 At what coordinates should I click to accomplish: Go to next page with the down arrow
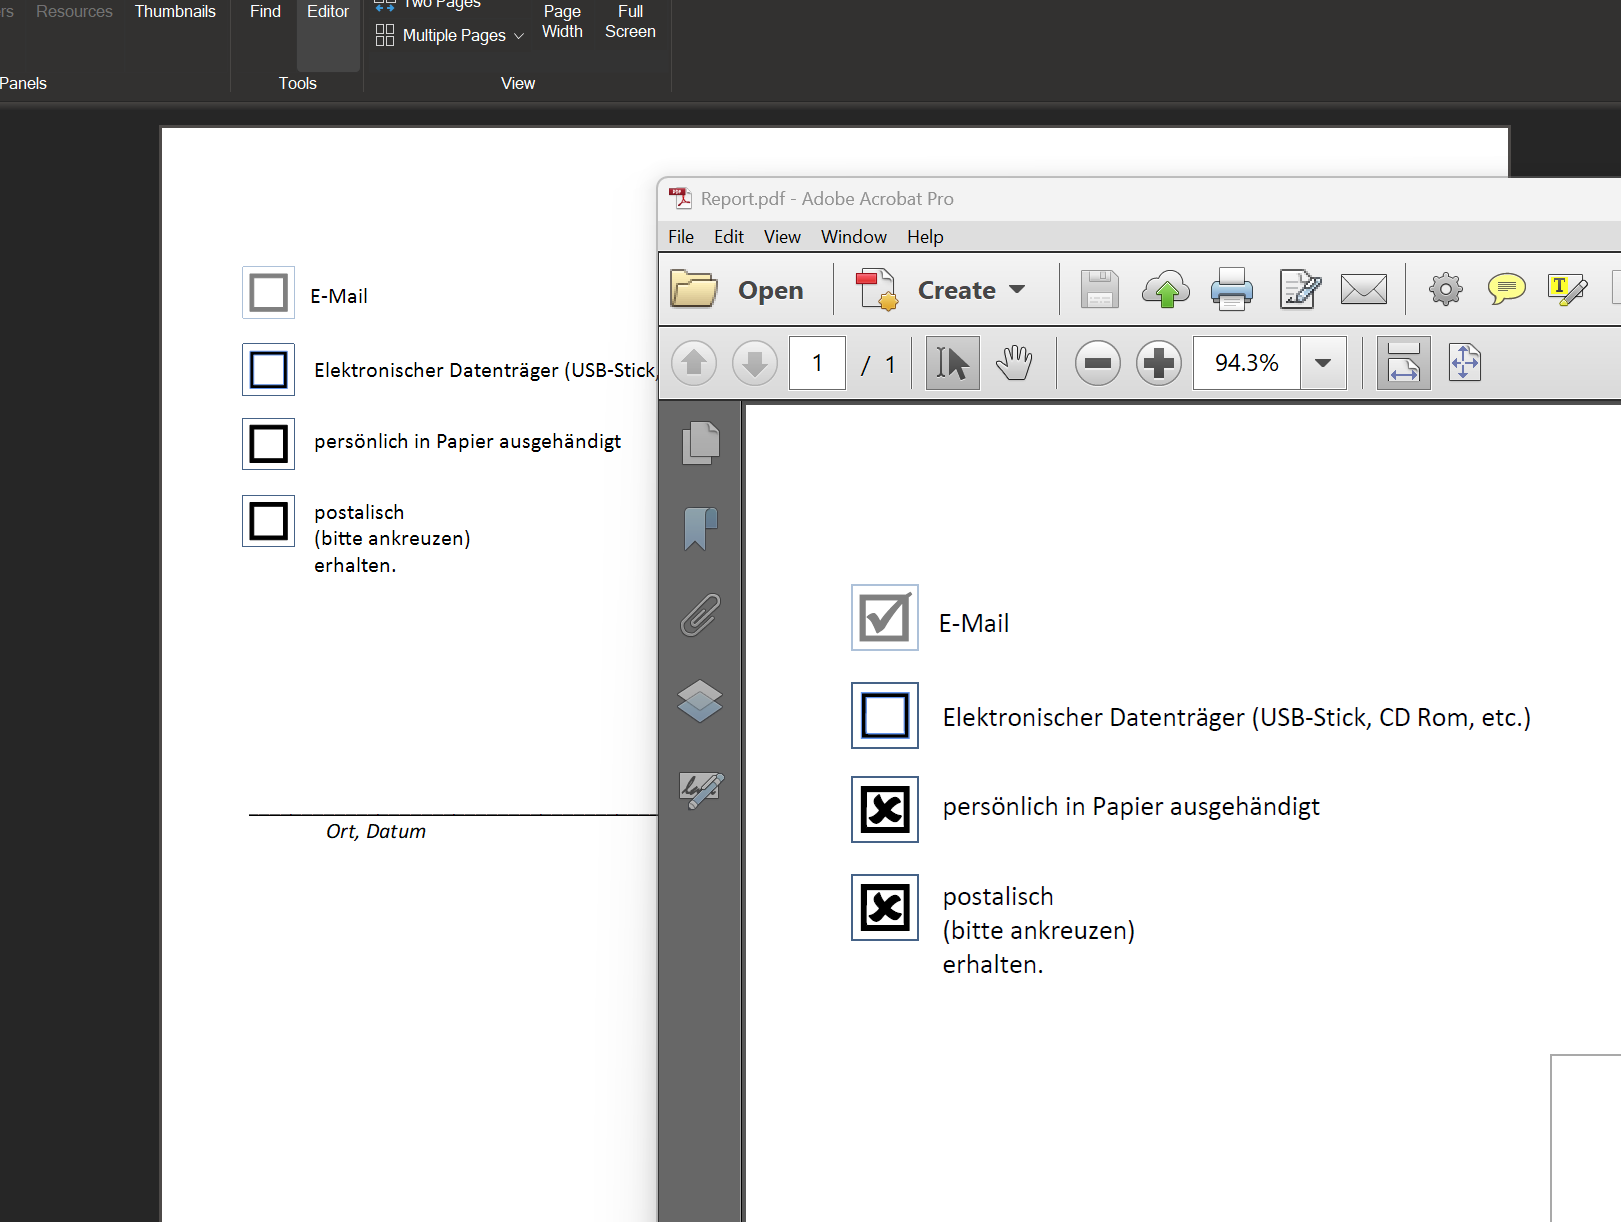point(755,363)
